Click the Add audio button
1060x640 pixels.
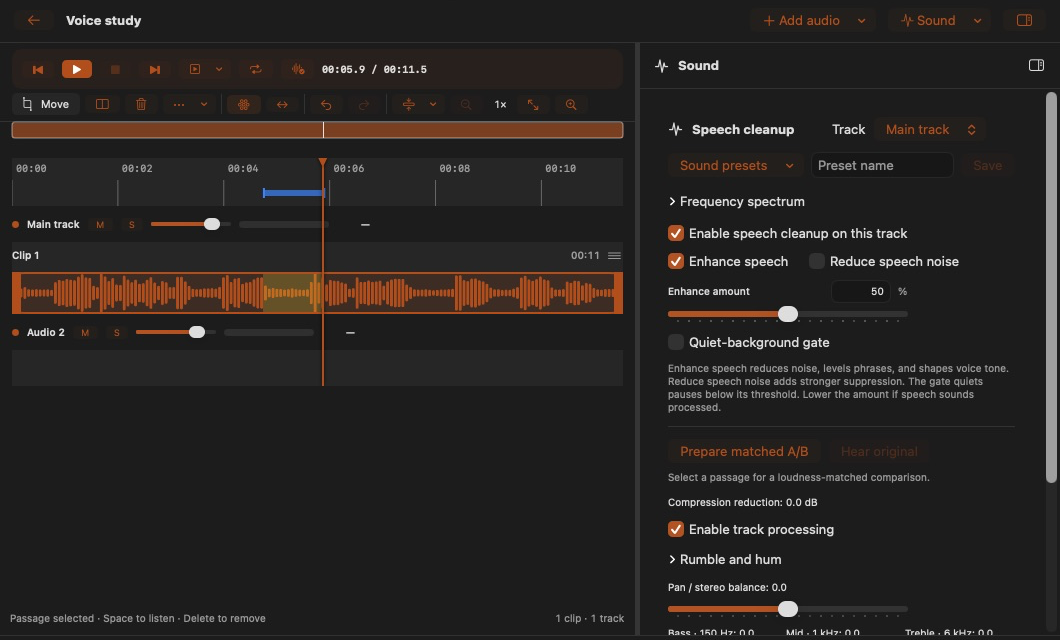pyautogui.click(x=801, y=20)
